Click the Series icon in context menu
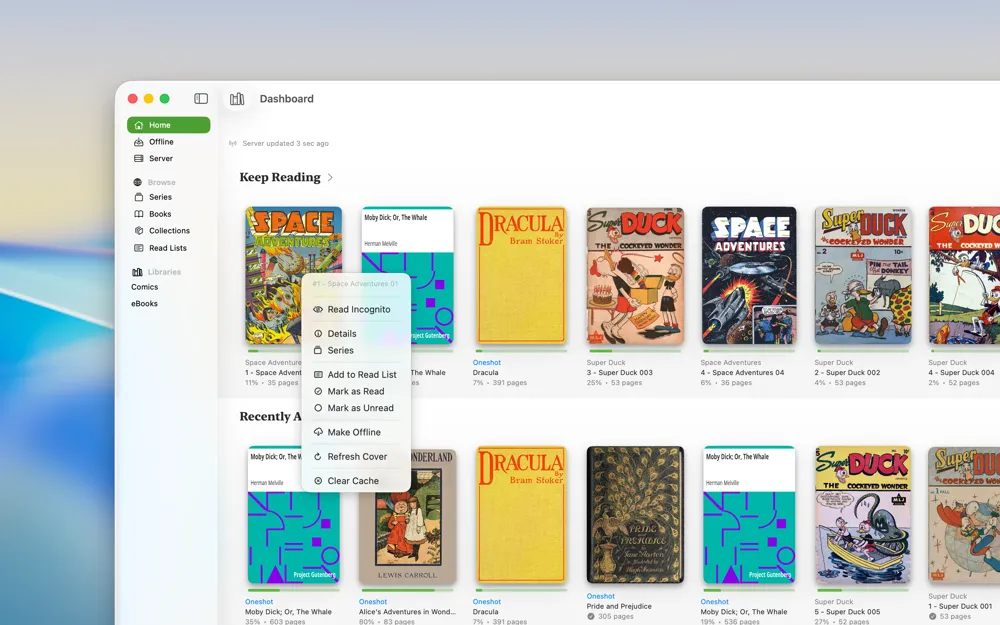 tap(318, 350)
